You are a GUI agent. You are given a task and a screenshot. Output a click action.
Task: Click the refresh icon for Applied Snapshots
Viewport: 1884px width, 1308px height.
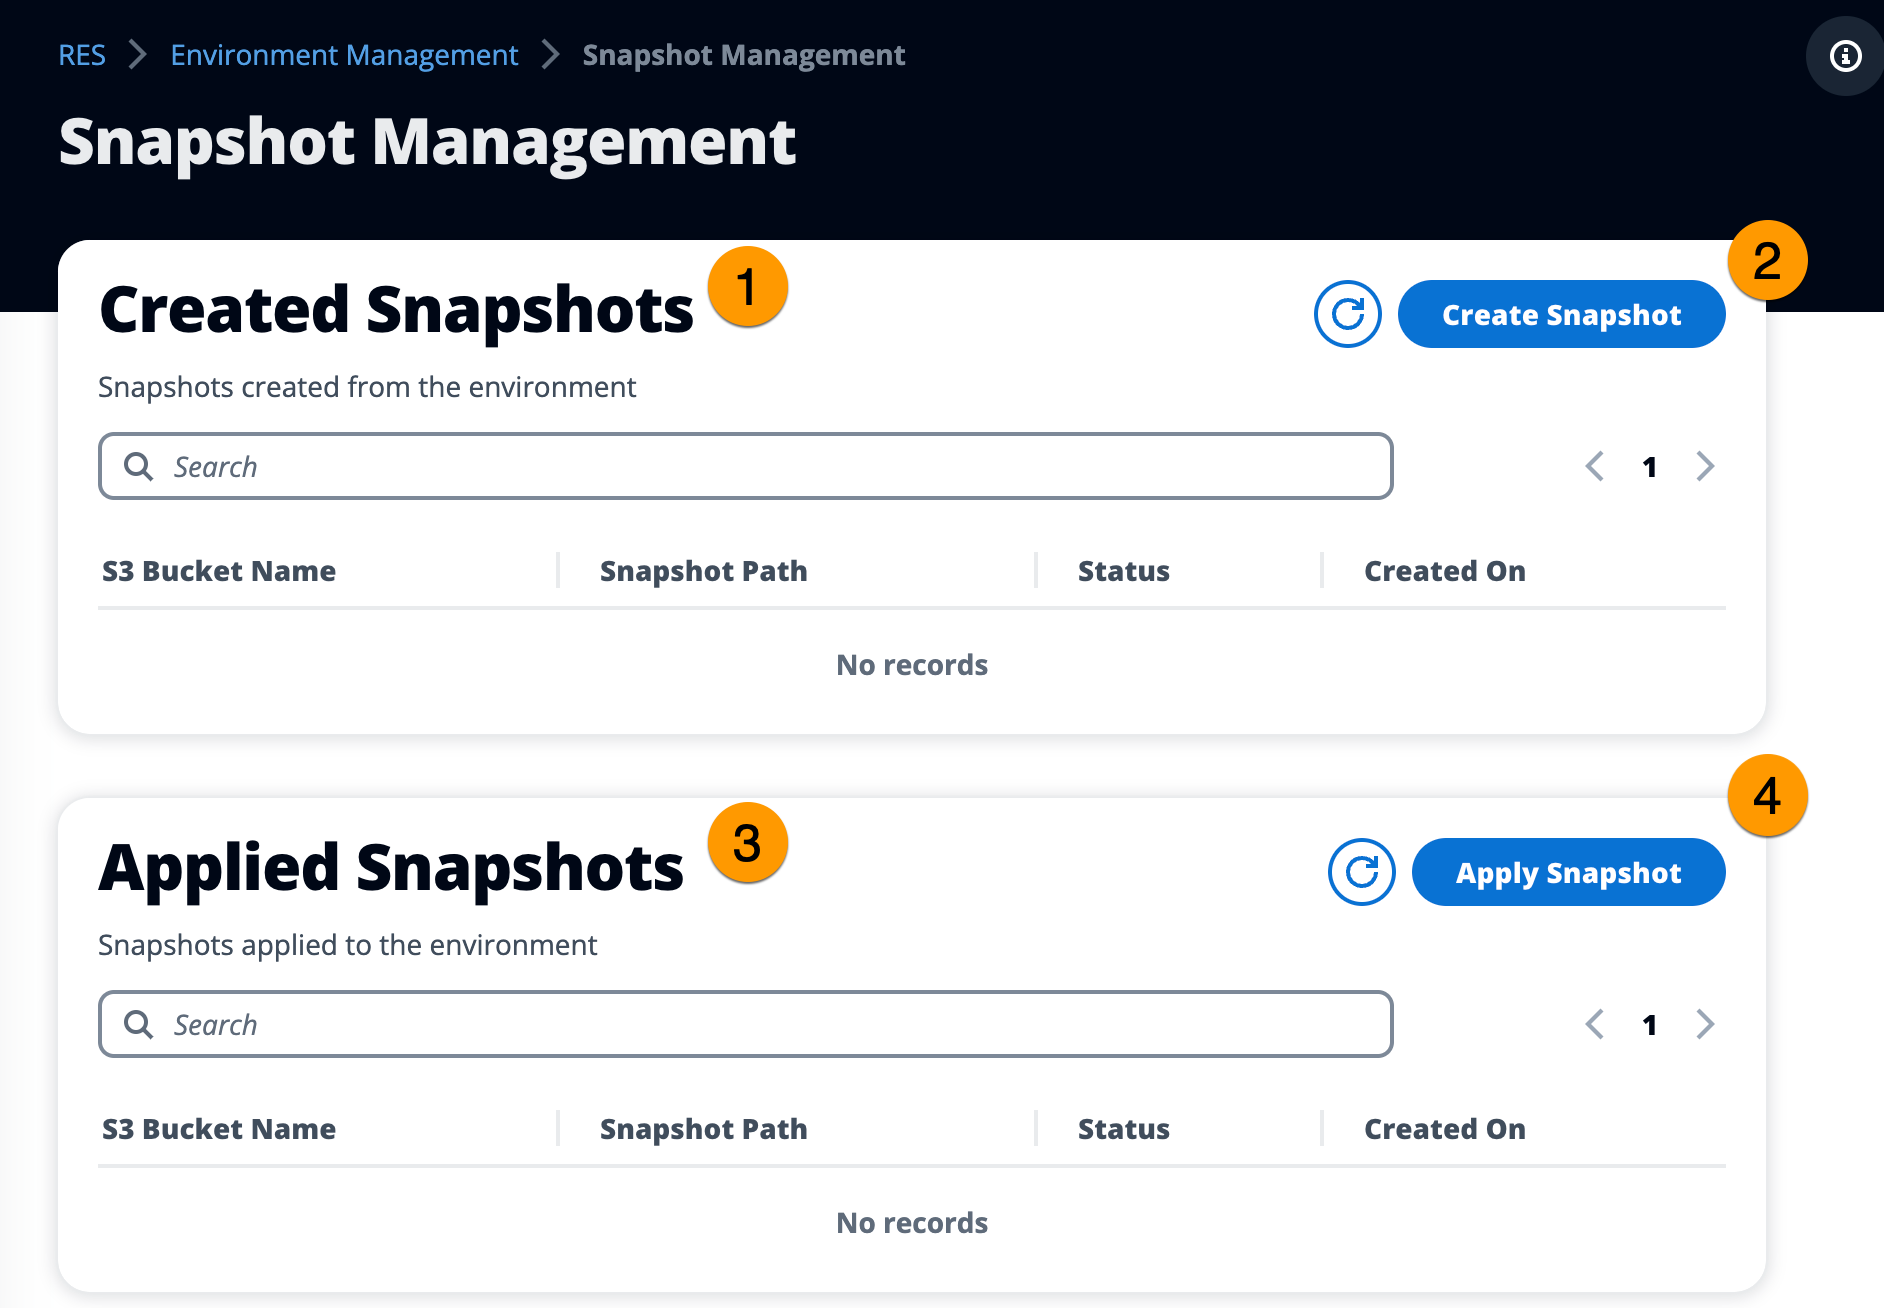[x=1361, y=872]
